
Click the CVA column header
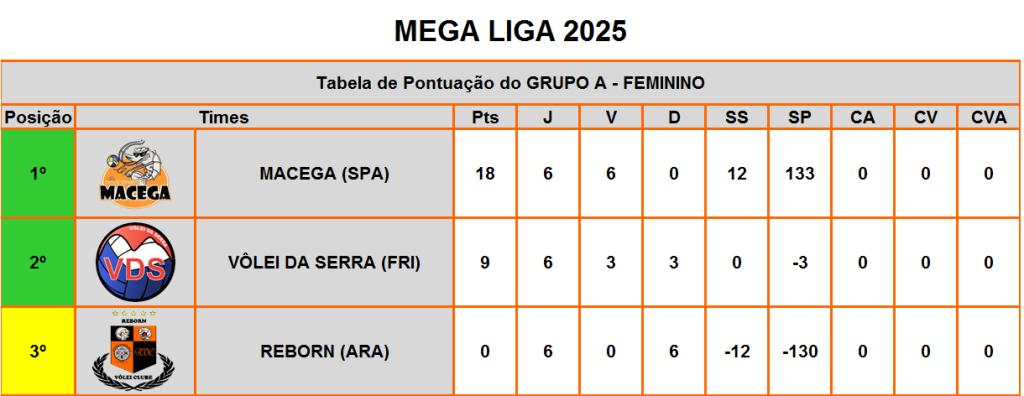coord(989,118)
